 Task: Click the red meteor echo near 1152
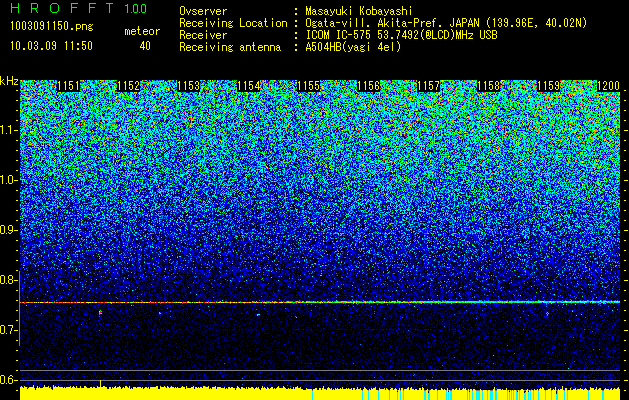tap(100, 312)
